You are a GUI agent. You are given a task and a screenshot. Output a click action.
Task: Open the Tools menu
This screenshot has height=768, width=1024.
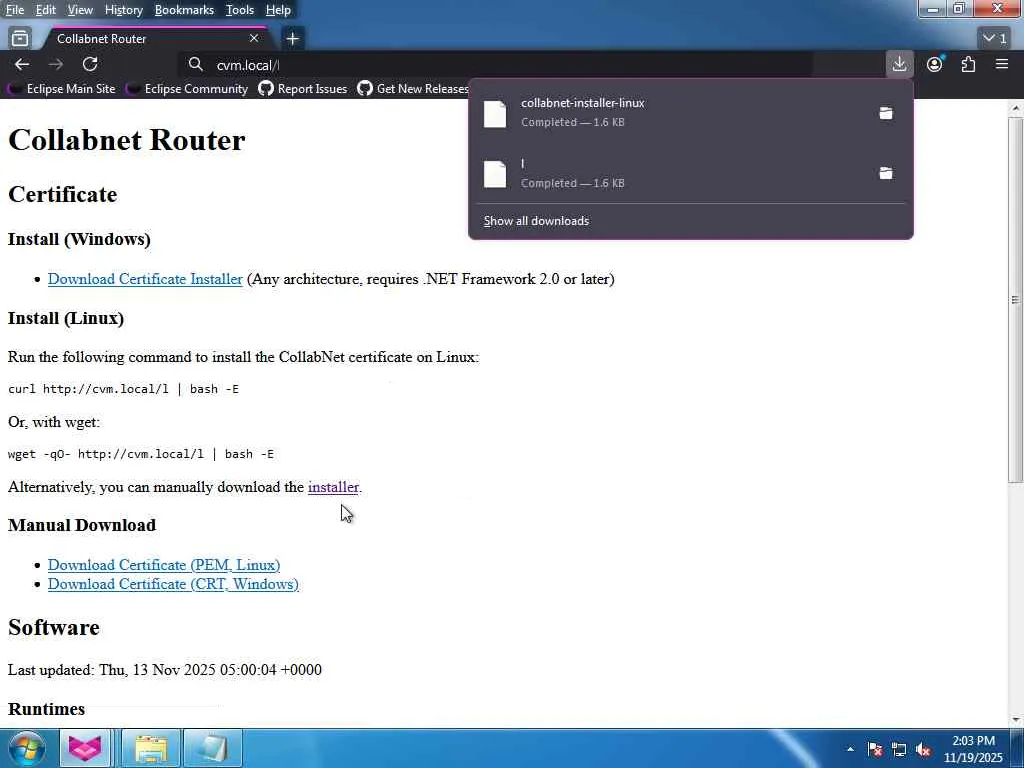coord(240,10)
